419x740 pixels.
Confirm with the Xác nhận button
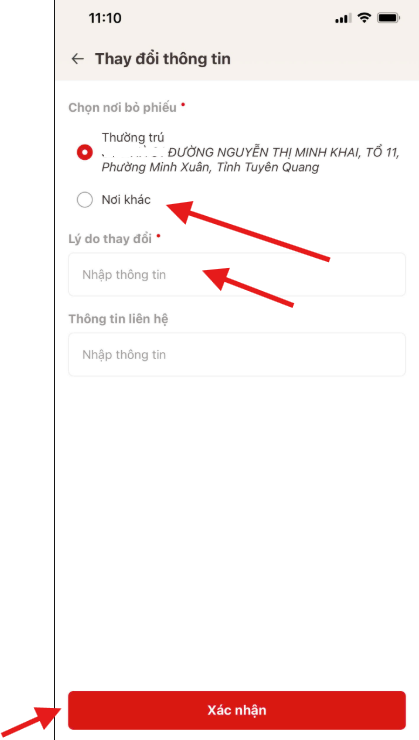(237, 710)
